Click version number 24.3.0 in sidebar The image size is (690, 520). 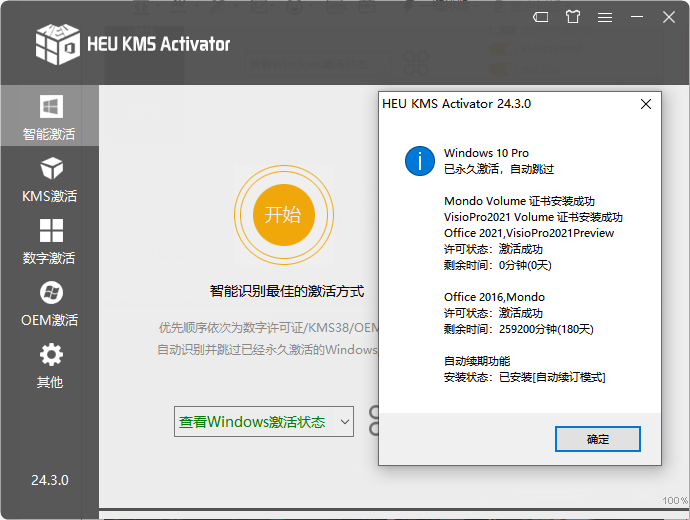tap(50, 480)
